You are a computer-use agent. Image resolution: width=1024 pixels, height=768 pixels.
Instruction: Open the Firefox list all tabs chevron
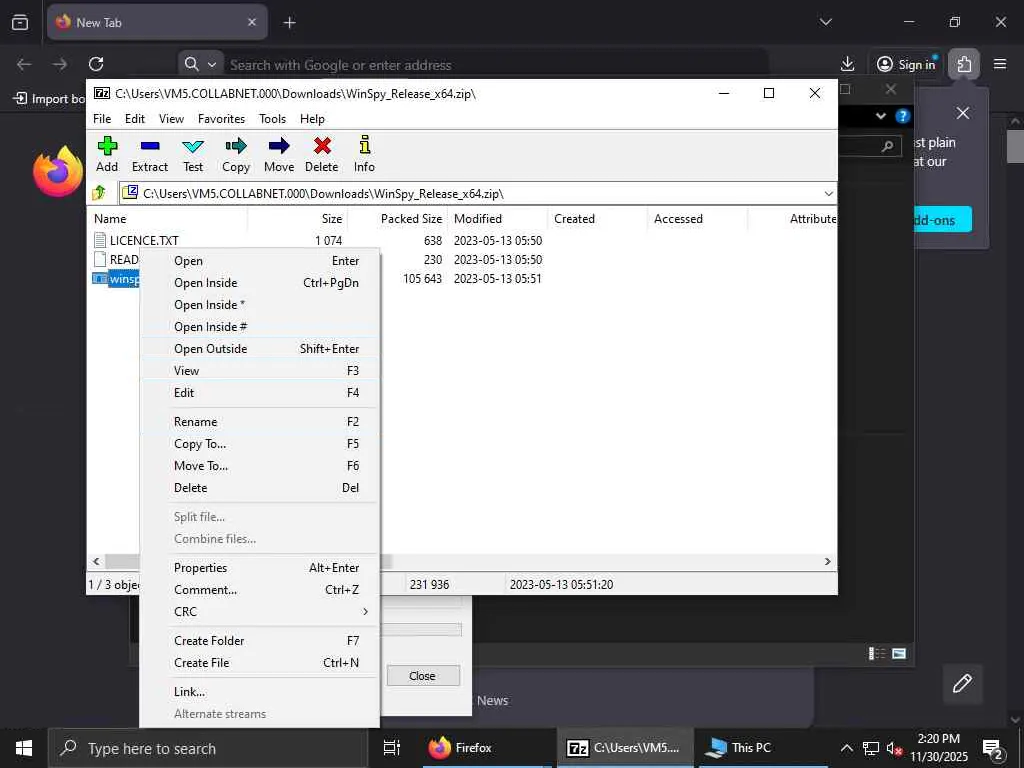(x=825, y=22)
